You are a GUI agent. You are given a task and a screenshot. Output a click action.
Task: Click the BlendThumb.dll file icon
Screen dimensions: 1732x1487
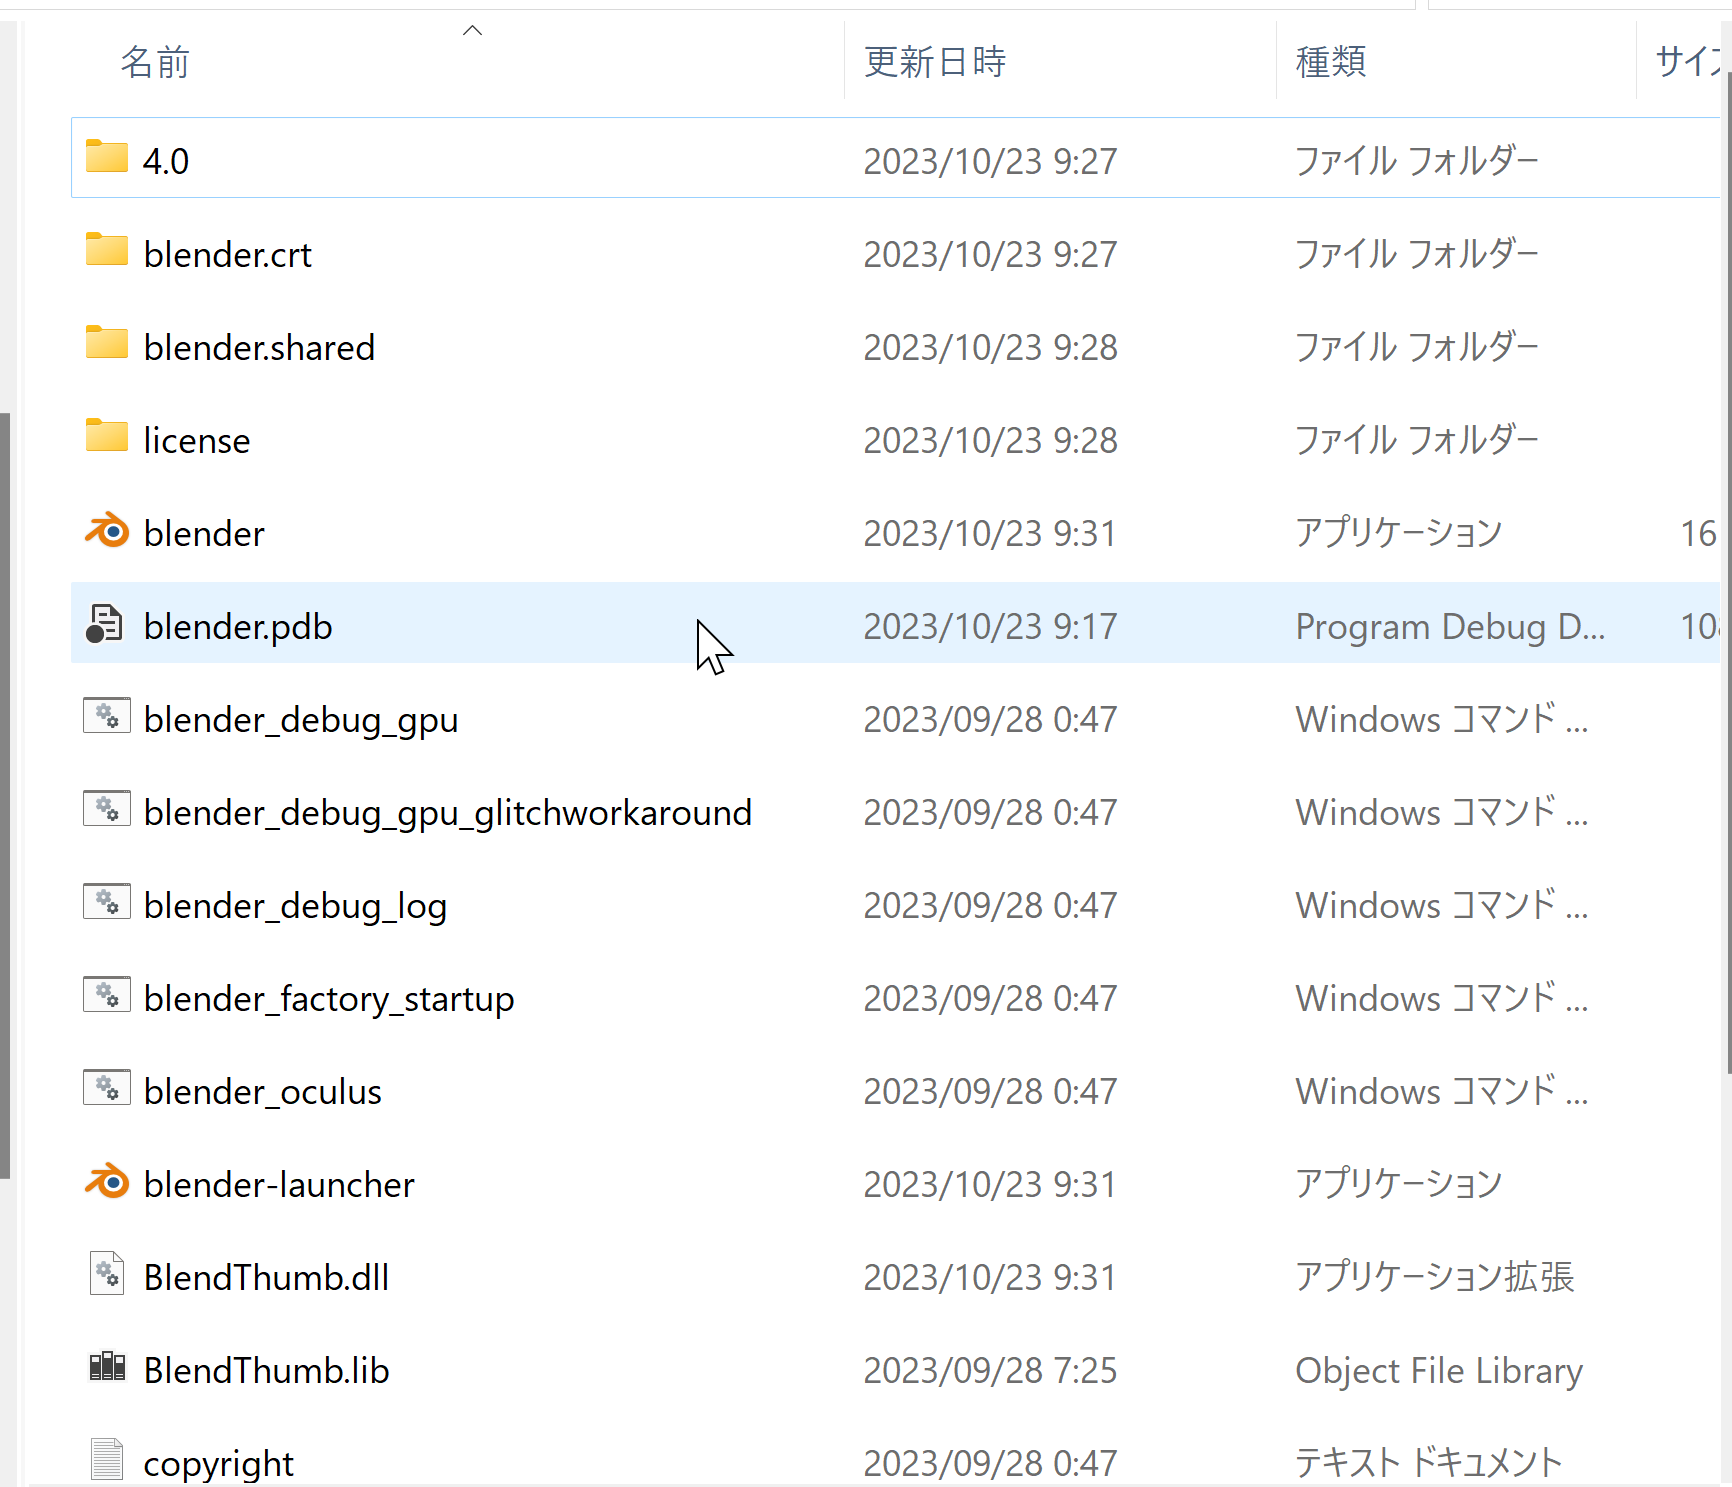(x=106, y=1274)
